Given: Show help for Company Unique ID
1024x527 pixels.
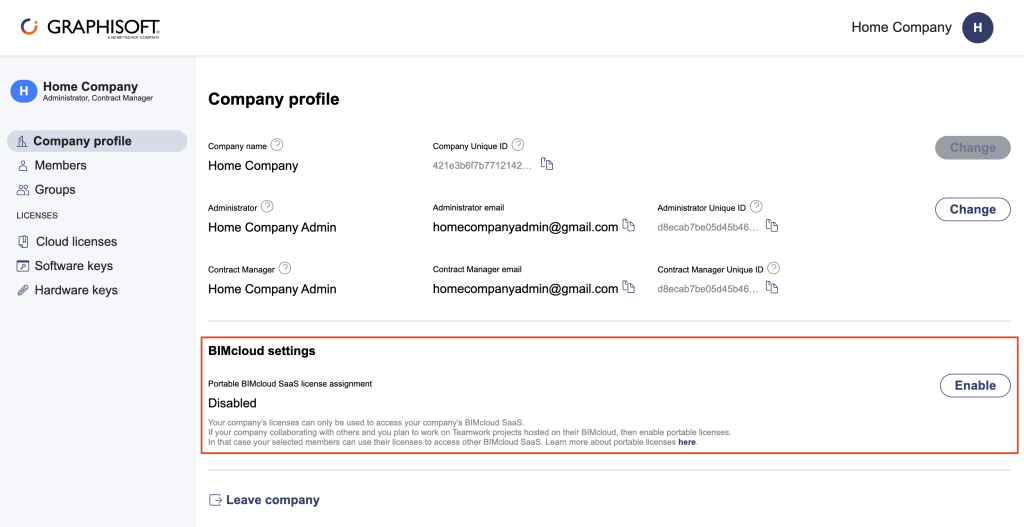Looking at the screenshot, I should (518, 146).
